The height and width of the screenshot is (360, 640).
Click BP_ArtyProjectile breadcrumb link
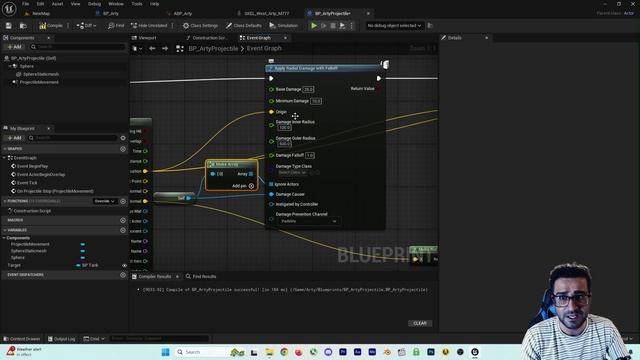pos(213,49)
